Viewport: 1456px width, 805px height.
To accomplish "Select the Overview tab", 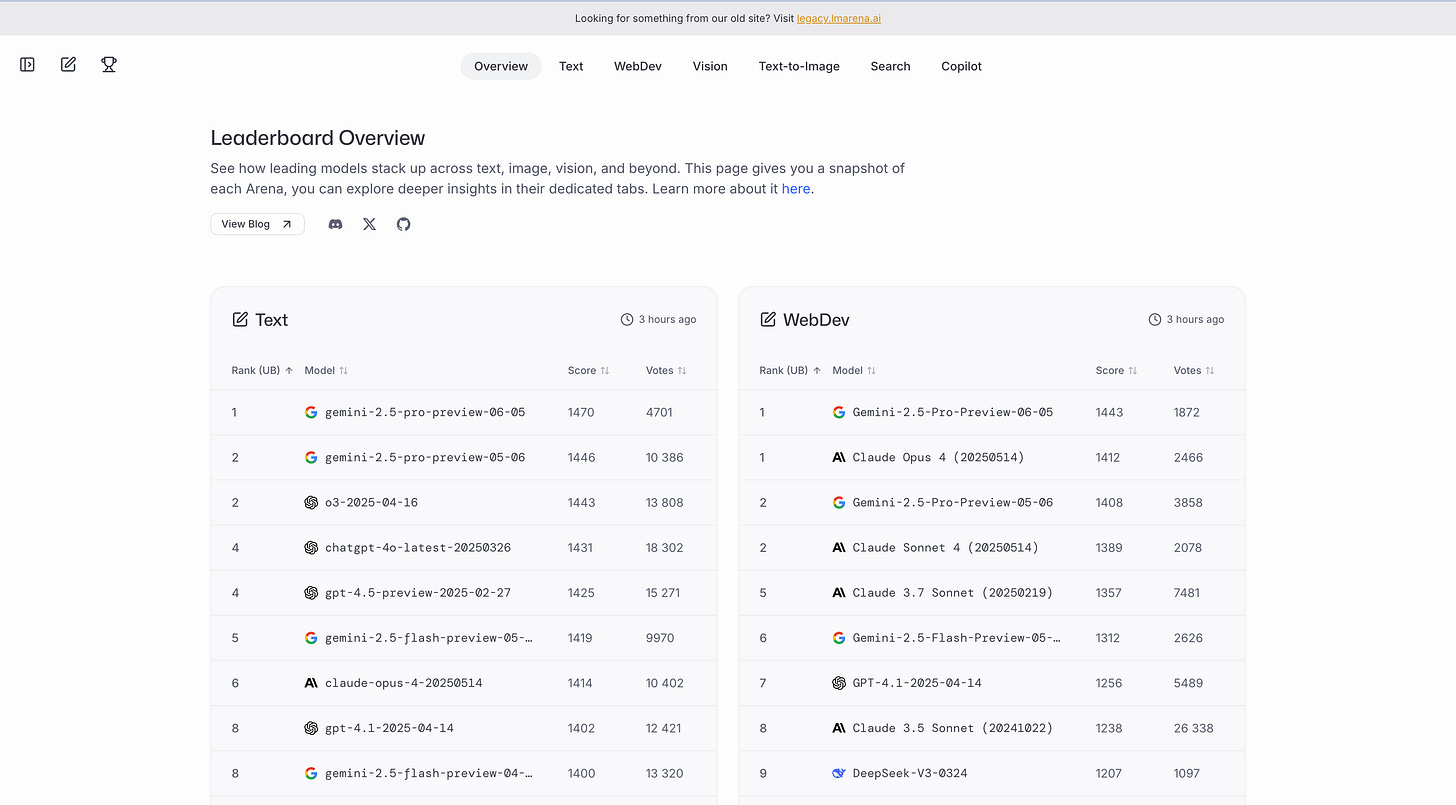I will (501, 66).
